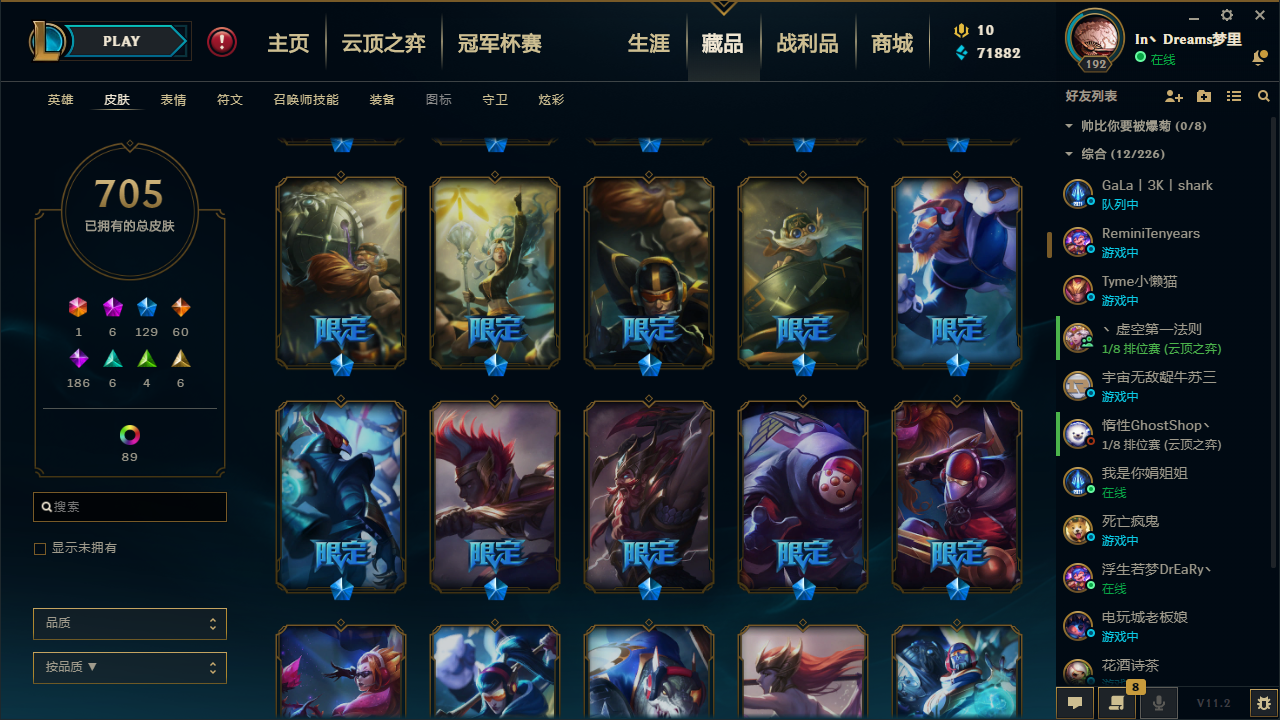Screen dimensions: 1280x720
Task: Click the red alert exclamation icon
Action: [x=222, y=41]
